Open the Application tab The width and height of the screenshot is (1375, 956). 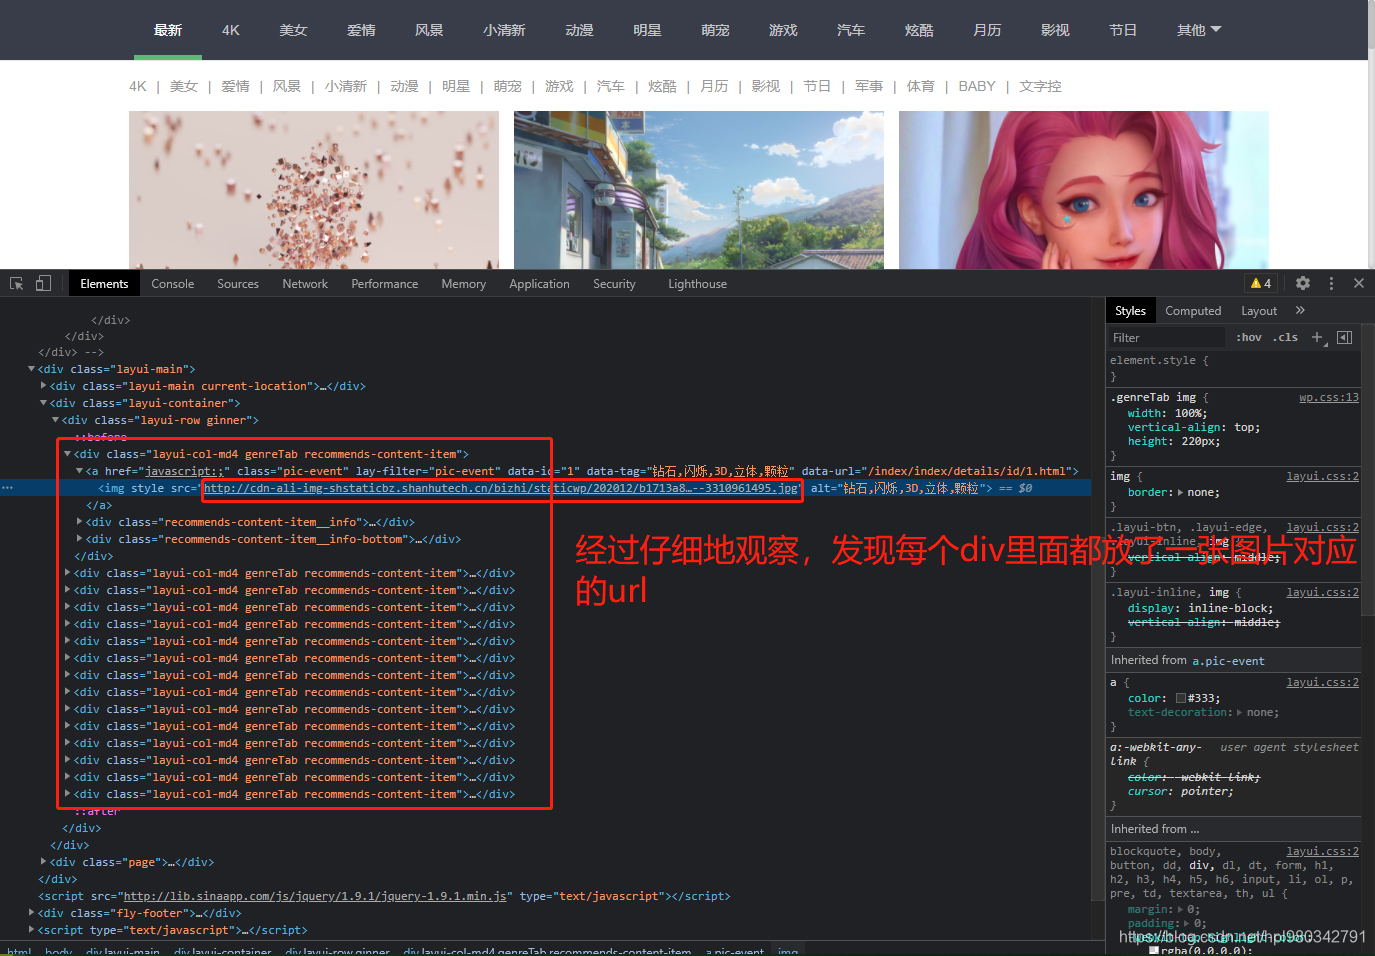tap(539, 284)
